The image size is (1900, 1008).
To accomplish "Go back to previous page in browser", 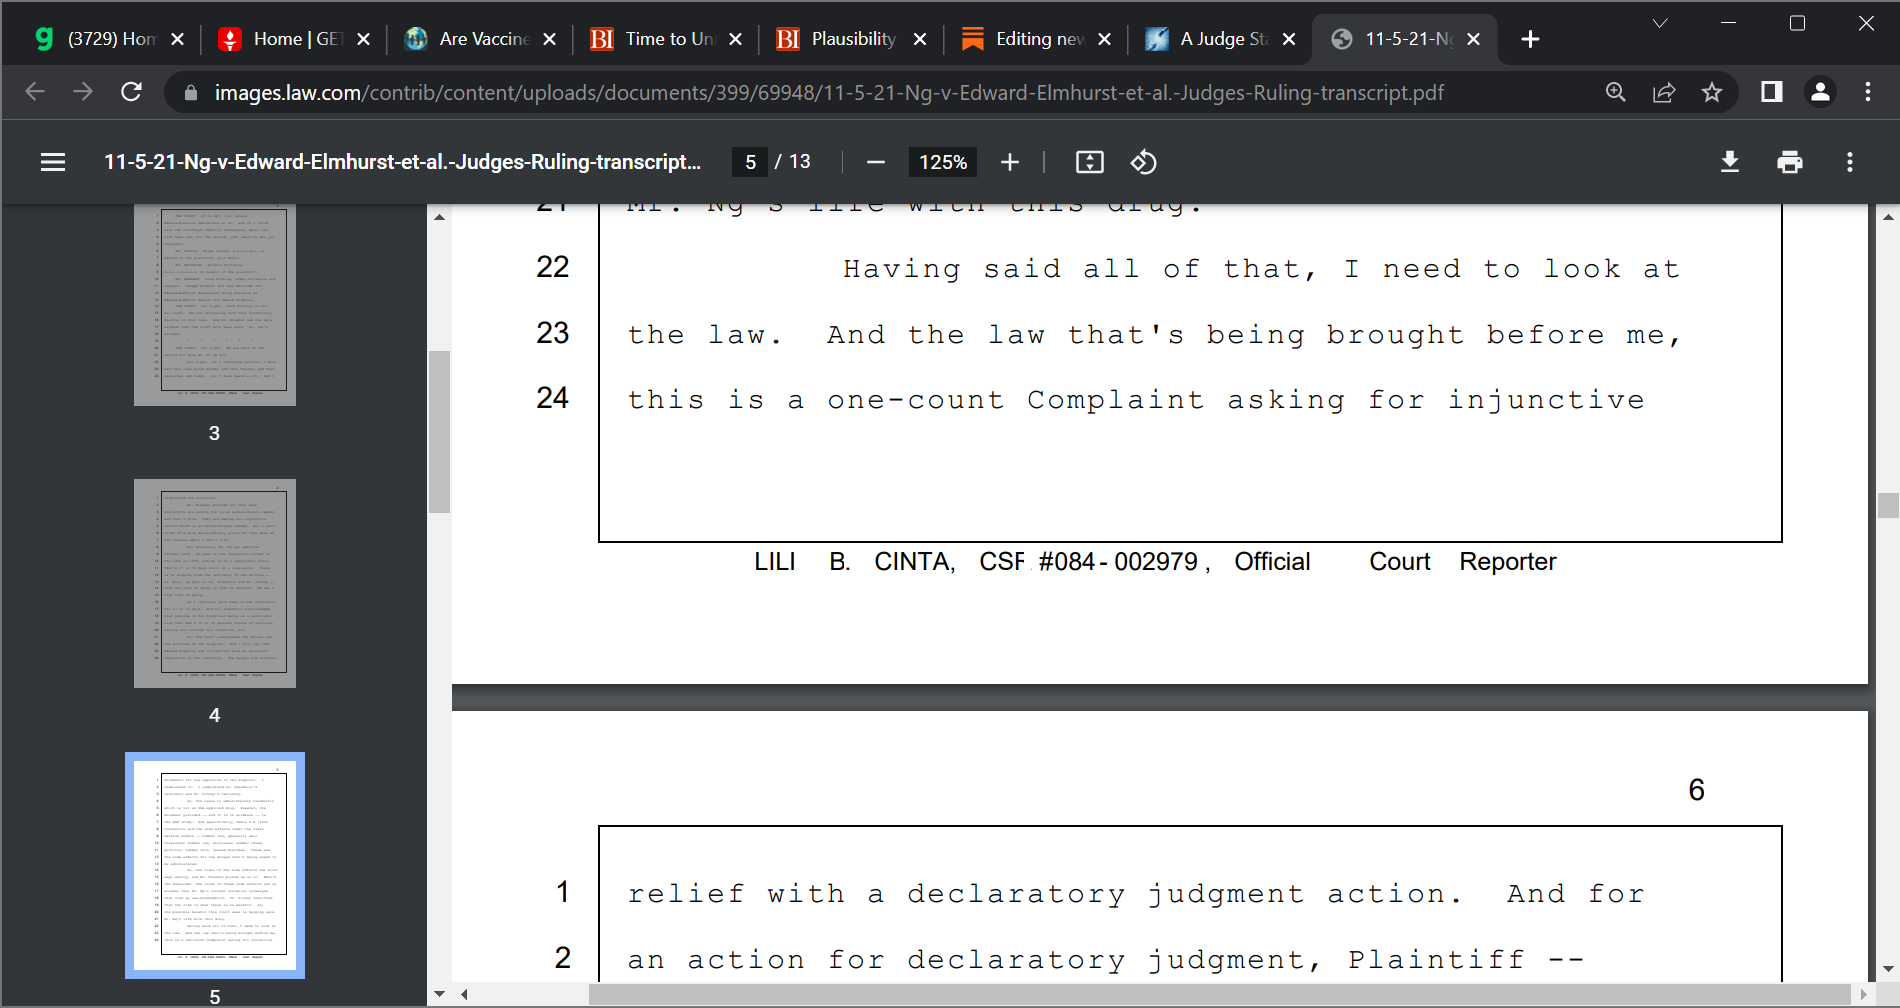I will (35, 92).
